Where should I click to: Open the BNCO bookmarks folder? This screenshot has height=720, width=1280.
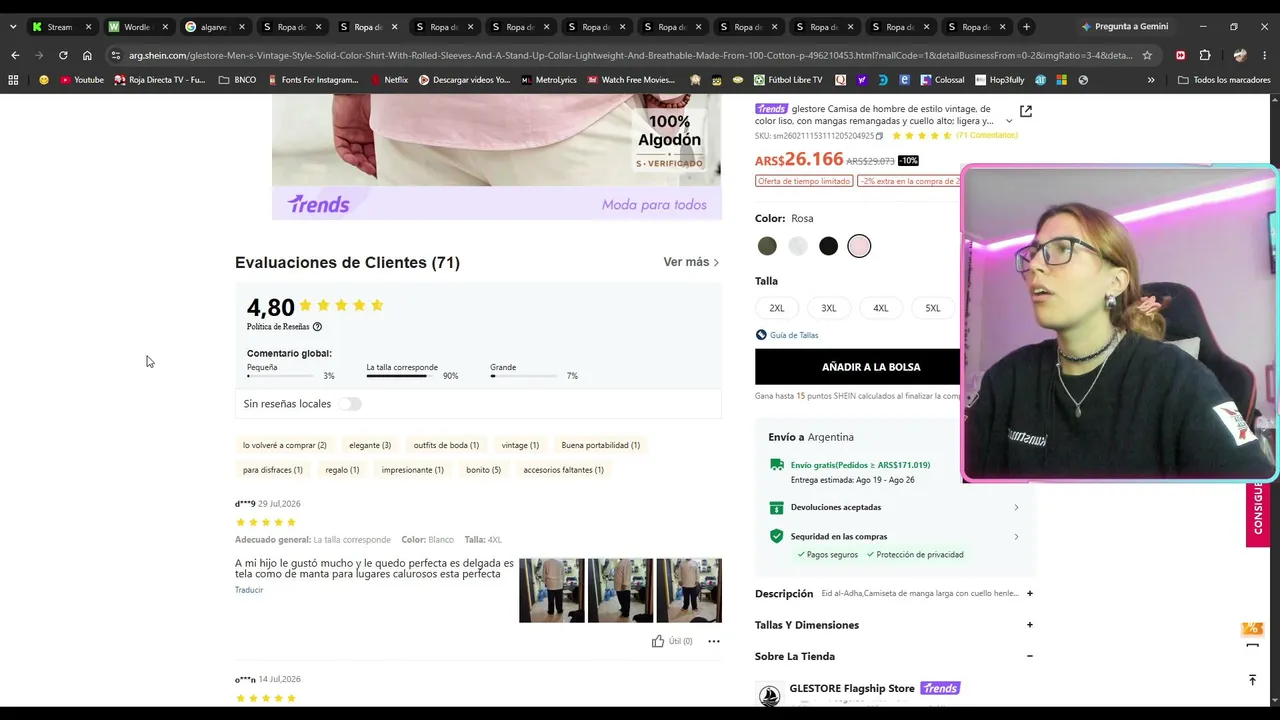coord(237,80)
